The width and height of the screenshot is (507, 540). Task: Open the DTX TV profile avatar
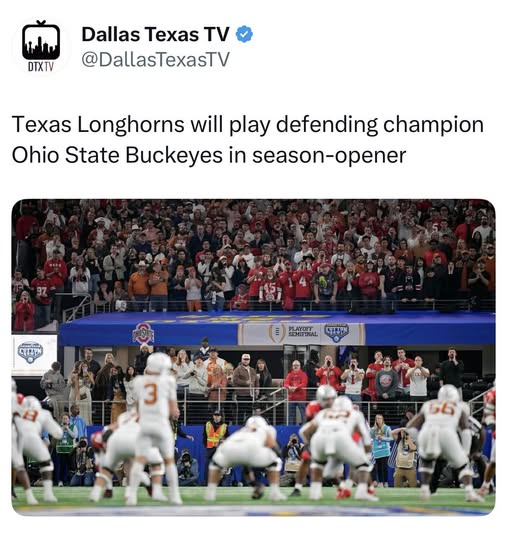[41, 45]
